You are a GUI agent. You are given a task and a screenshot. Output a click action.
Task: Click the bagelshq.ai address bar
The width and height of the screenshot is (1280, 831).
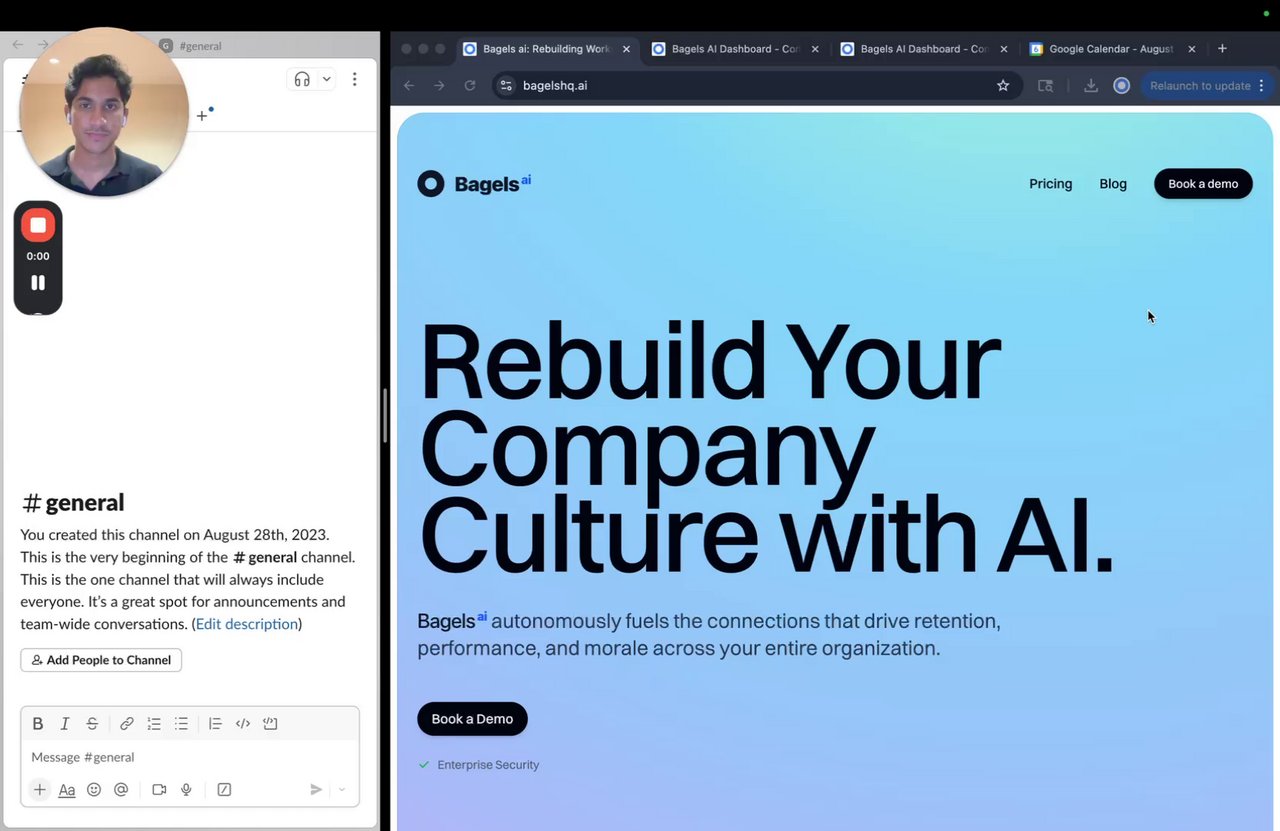757,86
